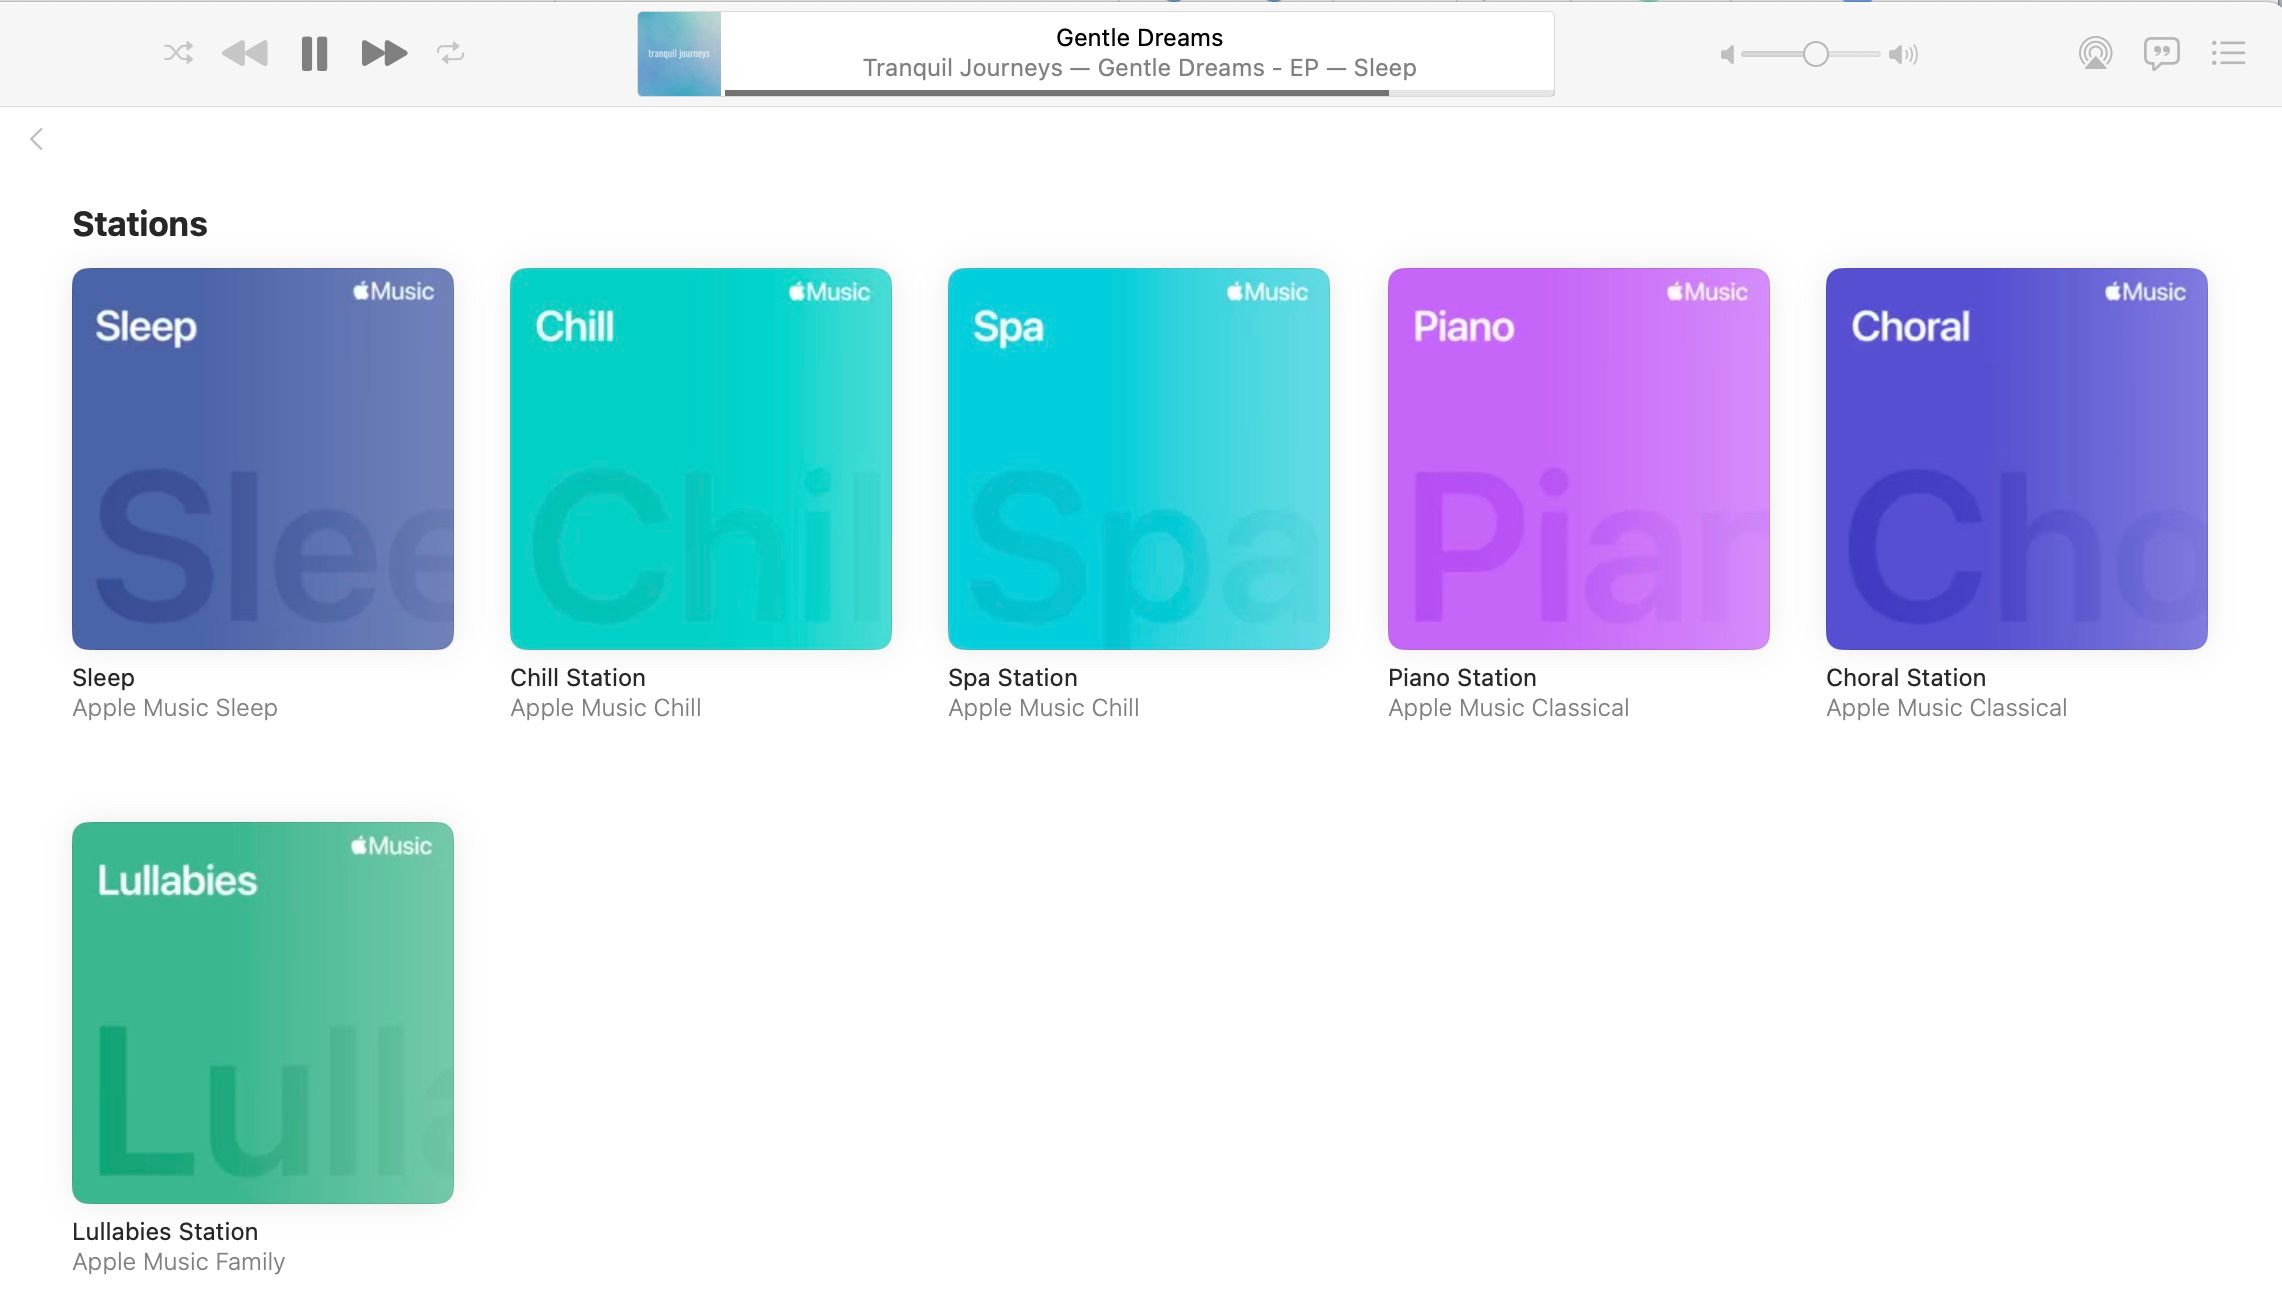Open the Lullabies Station by Apple Music Family
Screen dimensions: 2282x1292
click(262, 1012)
